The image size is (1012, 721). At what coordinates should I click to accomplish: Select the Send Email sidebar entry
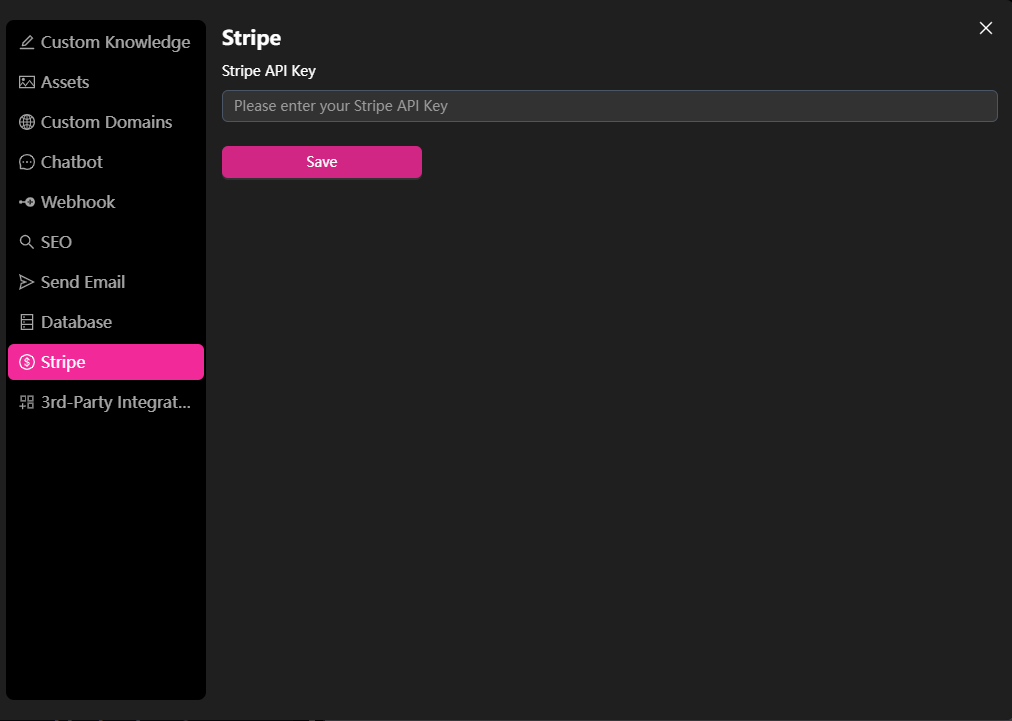click(x=83, y=282)
